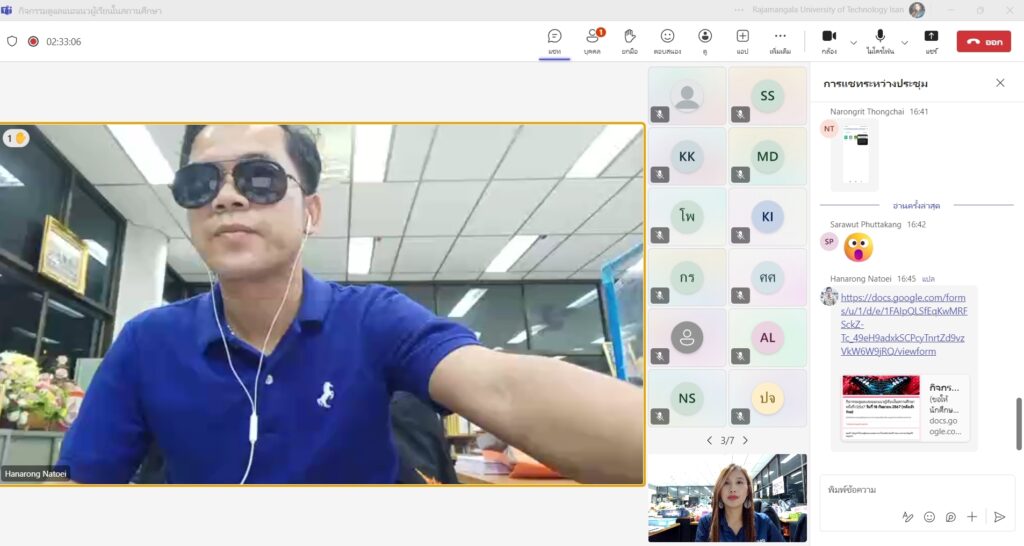
Task: Expand microphone options dropdown arrow
Action: [904, 42]
